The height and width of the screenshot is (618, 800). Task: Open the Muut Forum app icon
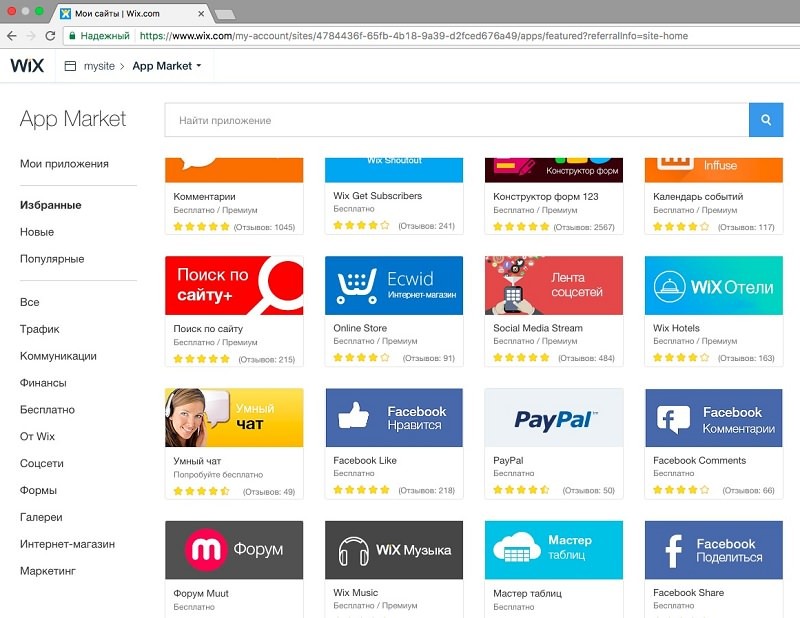point(233,550)
